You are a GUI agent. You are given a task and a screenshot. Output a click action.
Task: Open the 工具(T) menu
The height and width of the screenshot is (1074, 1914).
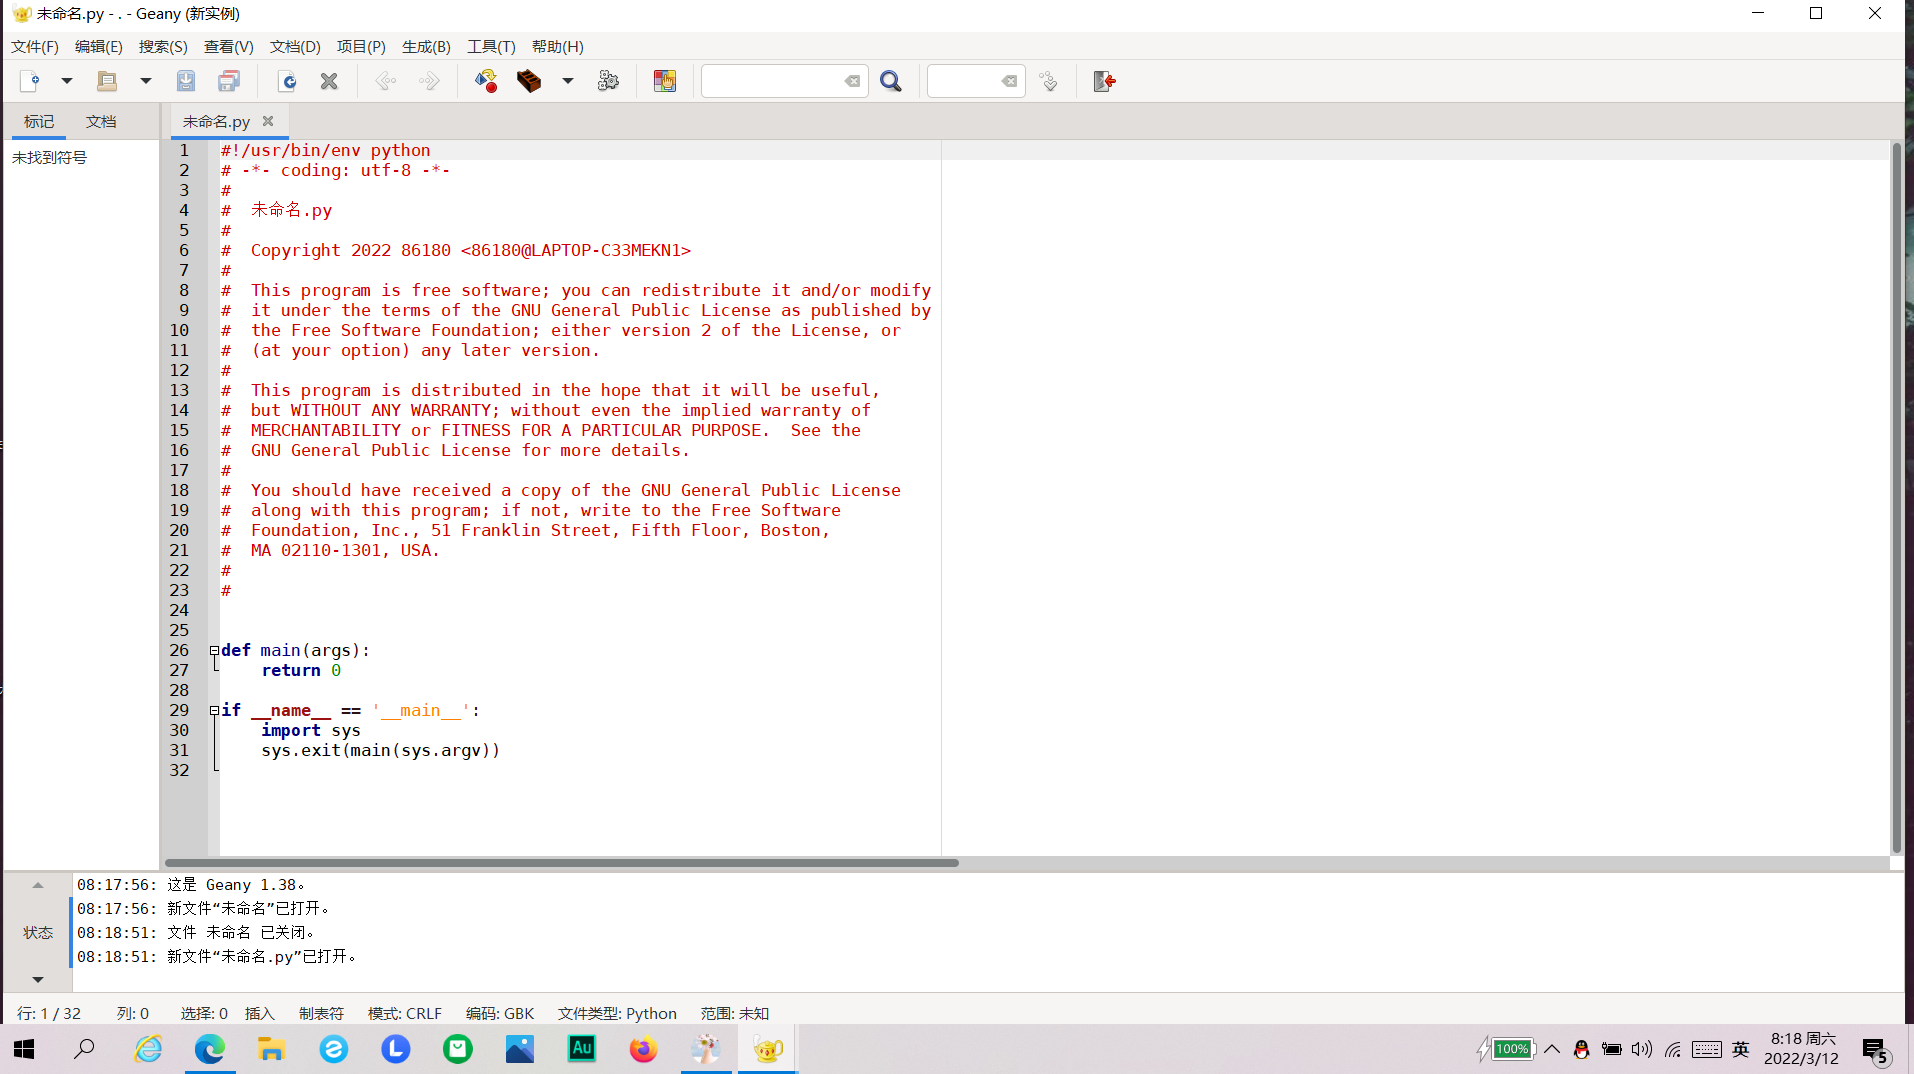(x=491, y=47)
